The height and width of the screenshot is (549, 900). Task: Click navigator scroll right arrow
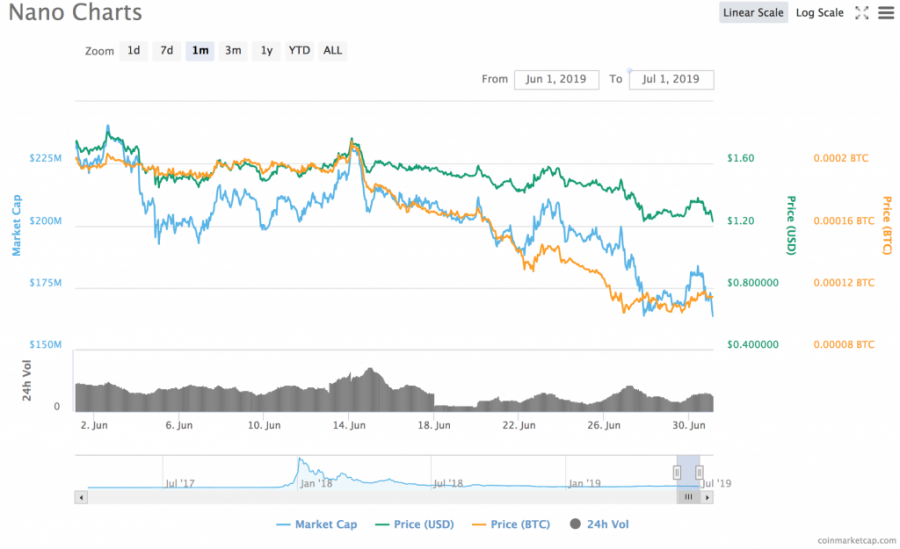click(x=707, y=497)
